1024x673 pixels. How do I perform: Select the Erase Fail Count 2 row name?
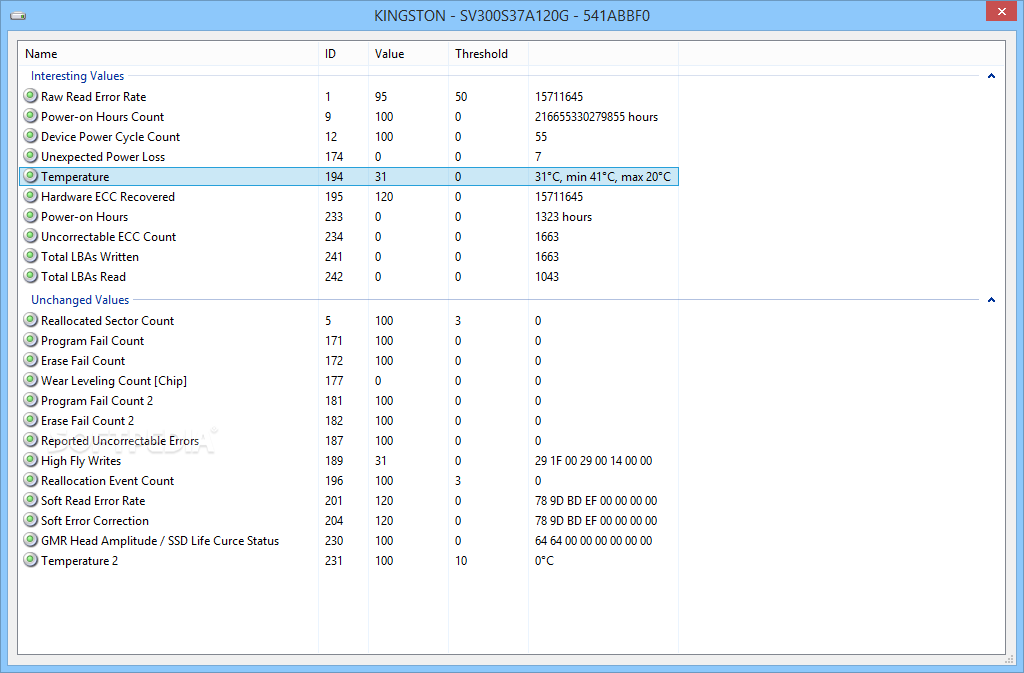coord(88,421)
